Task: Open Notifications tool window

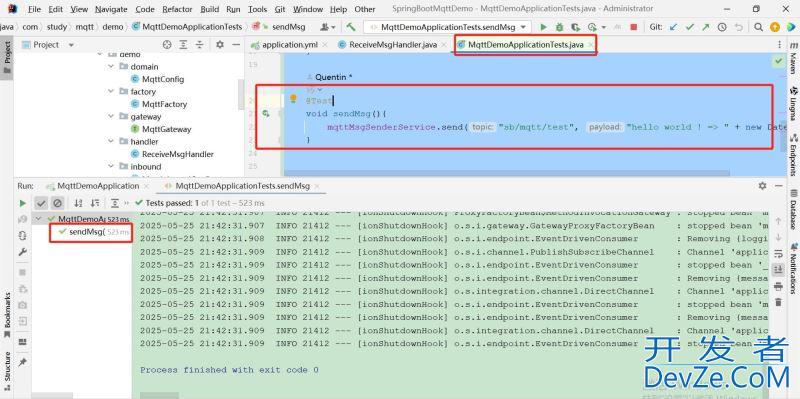Action: click(793, 268)
